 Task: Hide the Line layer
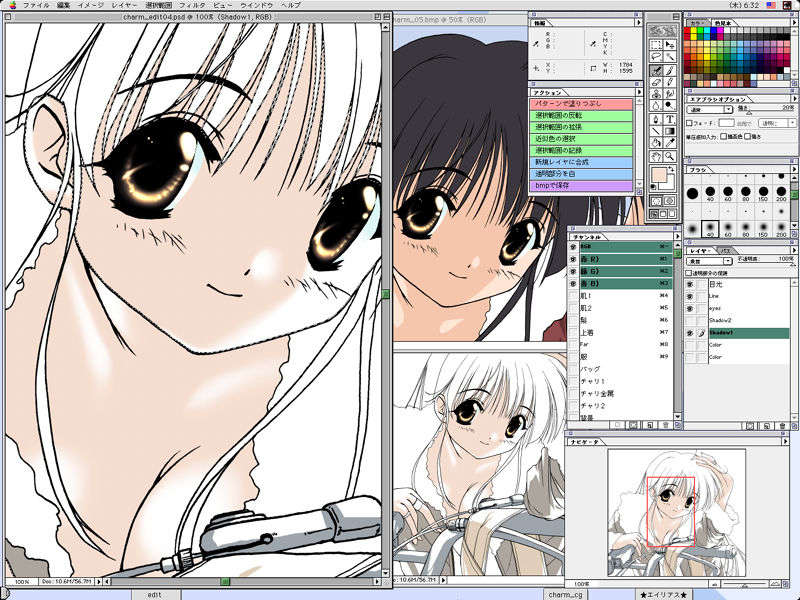pyautogui.click(x=690, y=296)
